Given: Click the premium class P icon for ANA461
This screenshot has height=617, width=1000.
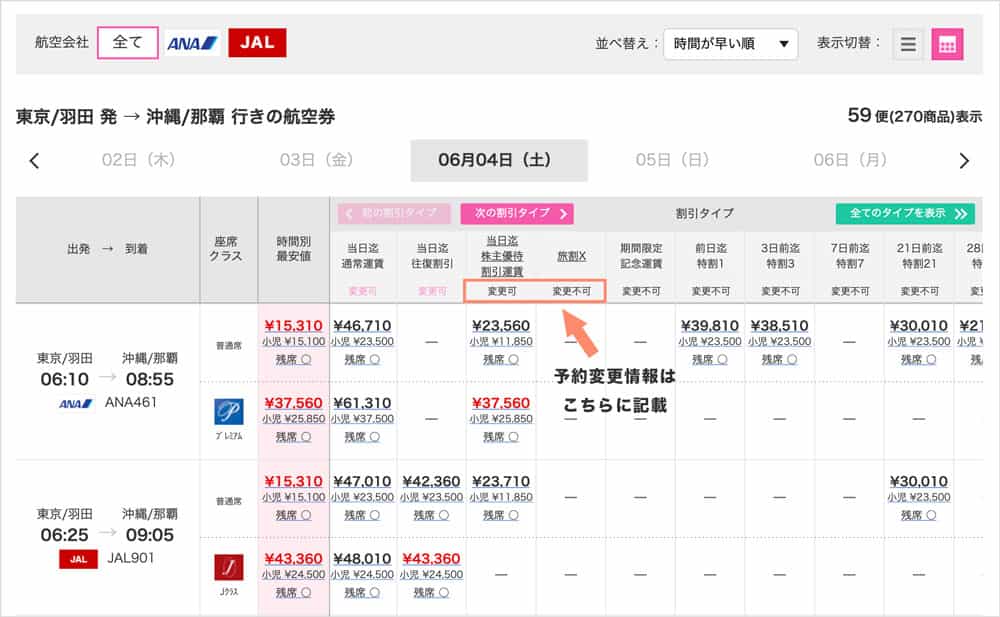Looking at the screenshot, I should pyautogui.click(x=228, y=412).
